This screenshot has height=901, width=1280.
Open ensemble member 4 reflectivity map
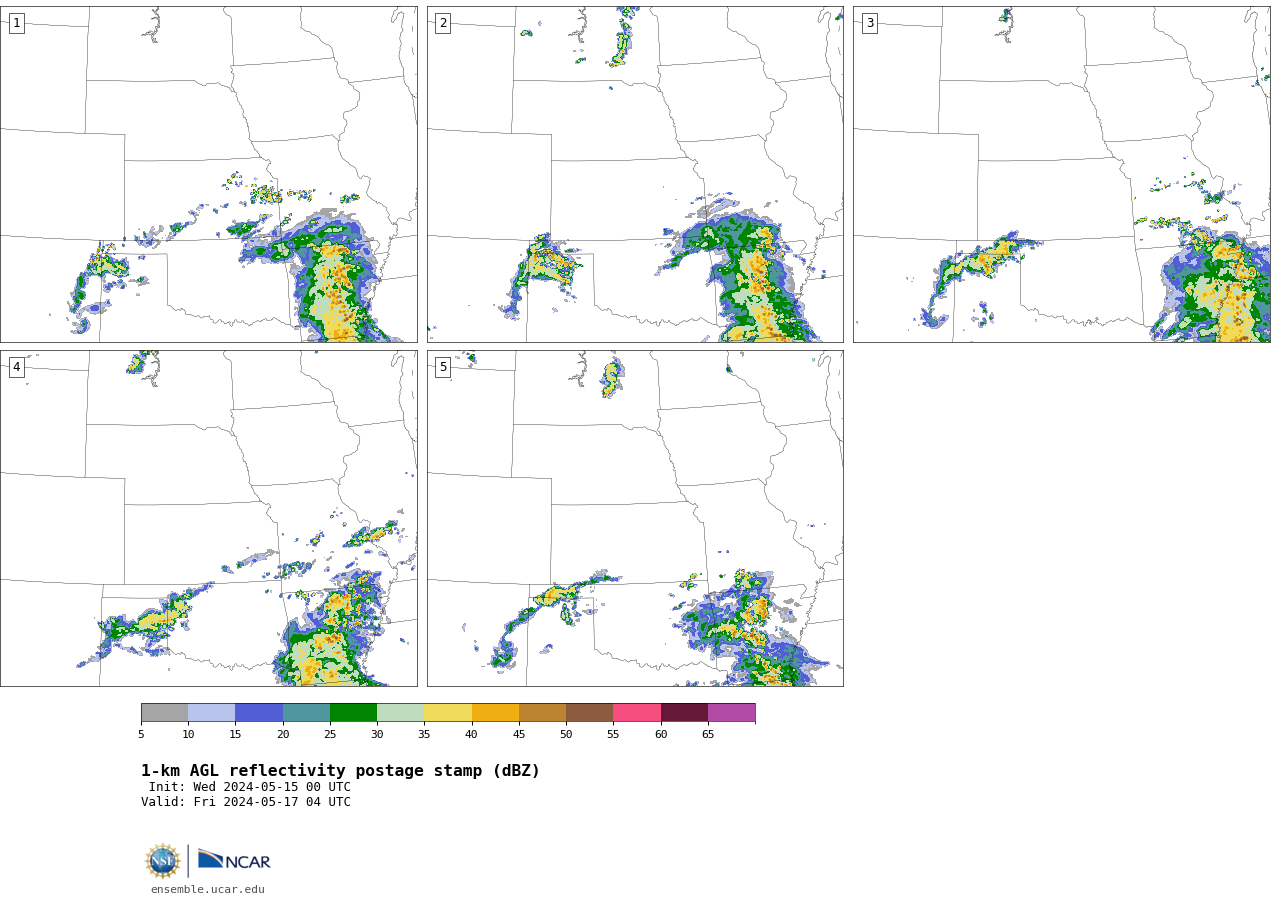[209, 518]
